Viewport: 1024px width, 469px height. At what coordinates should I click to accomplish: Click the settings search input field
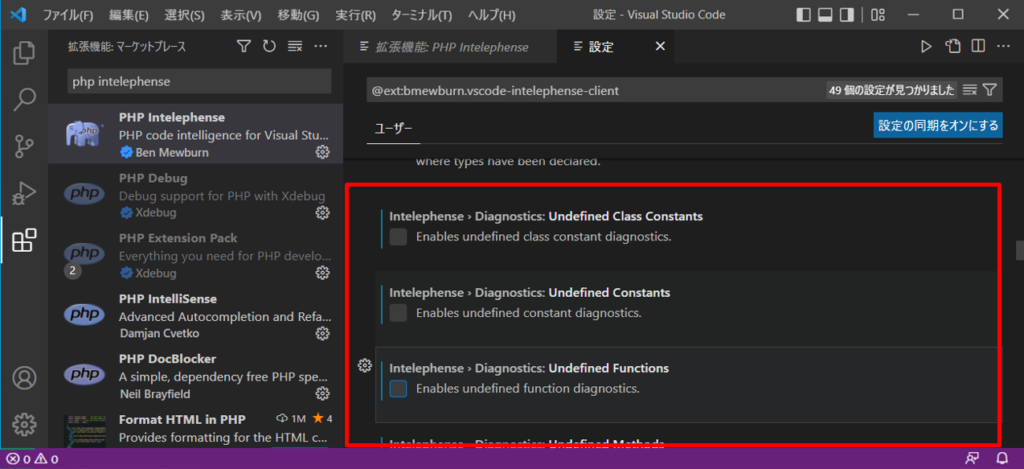point(594,90)
